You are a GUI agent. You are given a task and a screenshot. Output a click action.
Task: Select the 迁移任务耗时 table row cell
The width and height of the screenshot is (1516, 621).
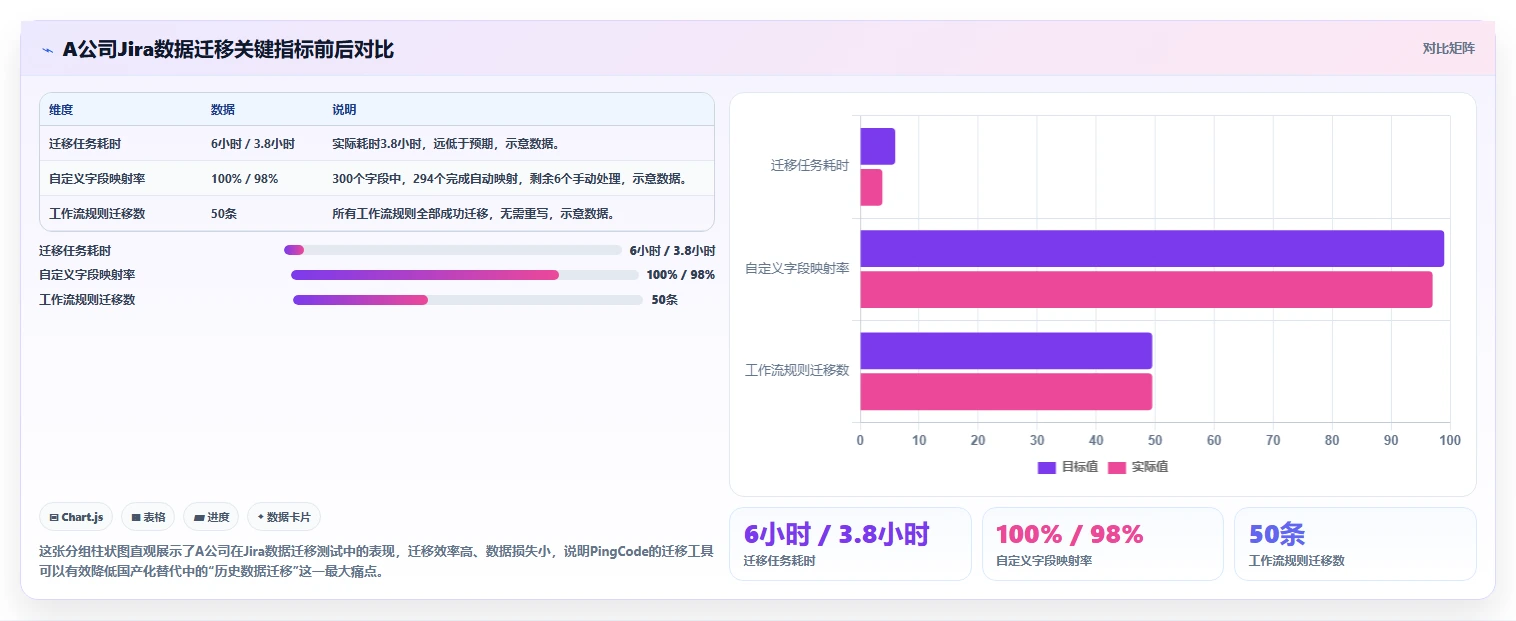(85, 144)
